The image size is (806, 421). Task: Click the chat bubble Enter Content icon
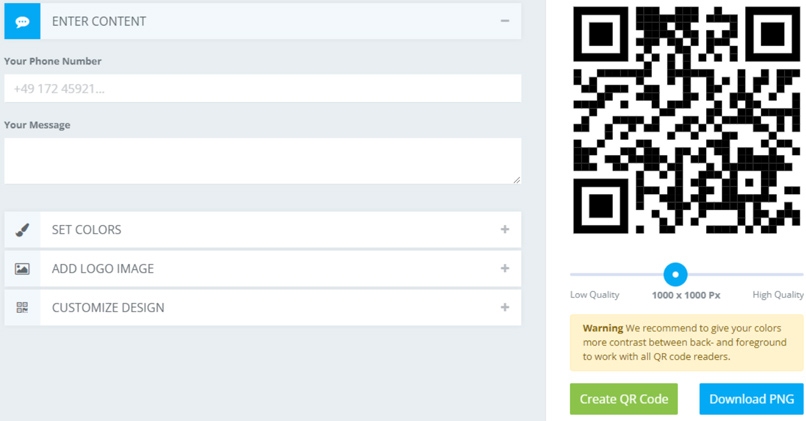[x=22, y=22]
